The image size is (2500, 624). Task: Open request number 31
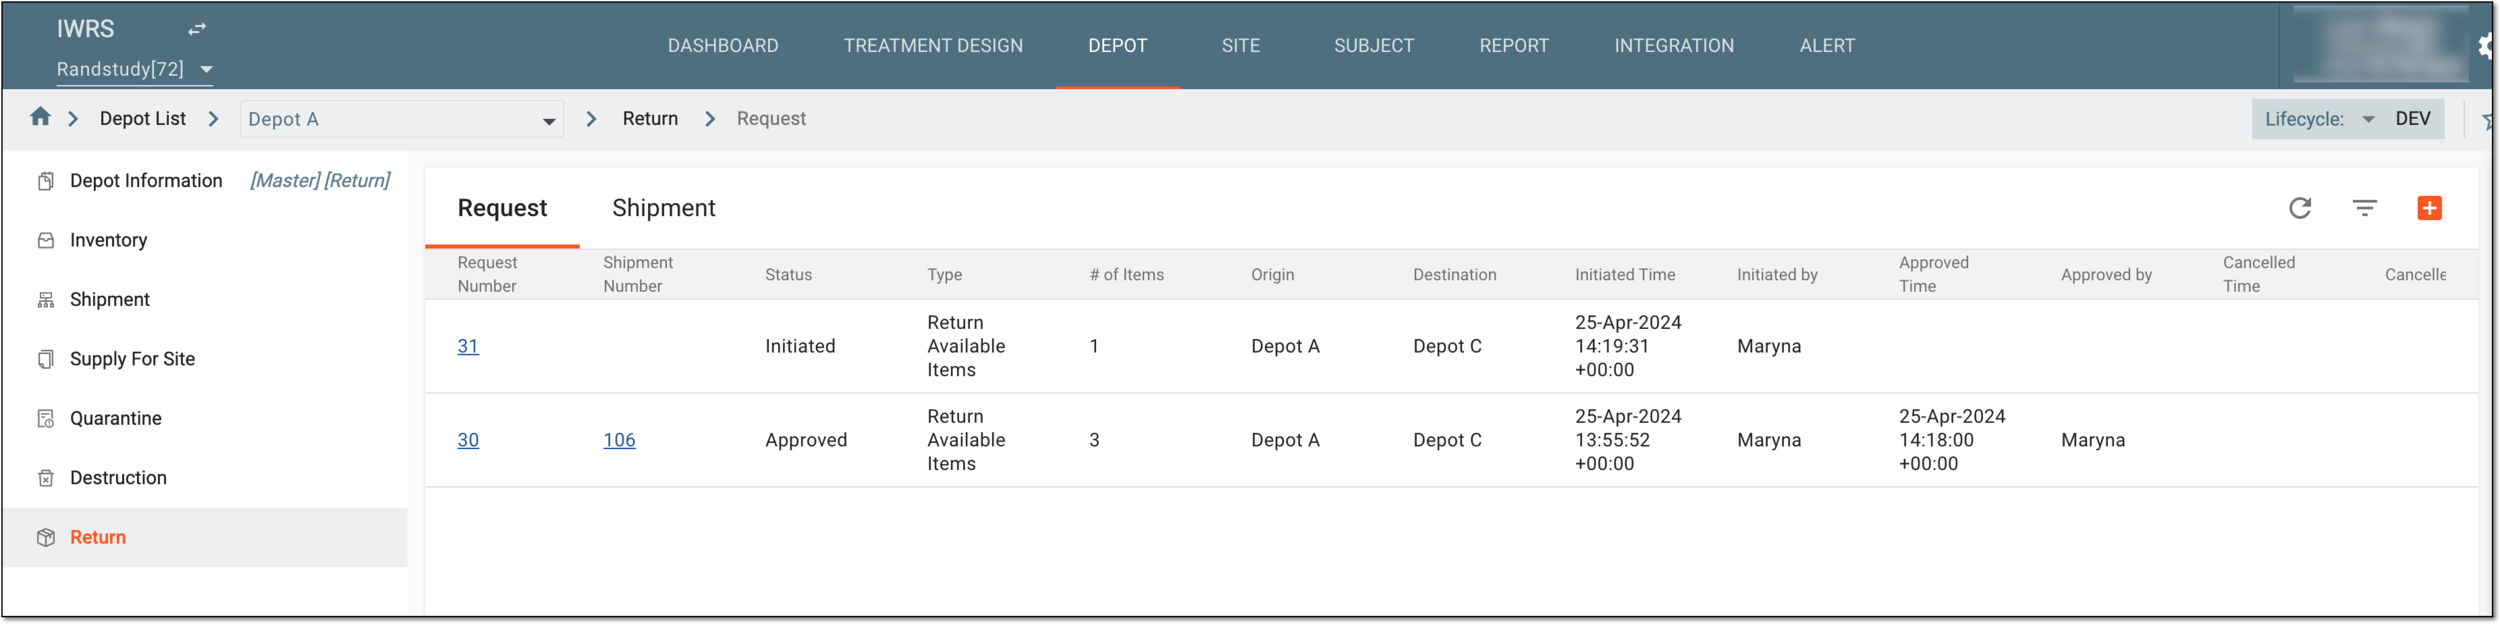[468, 346]
